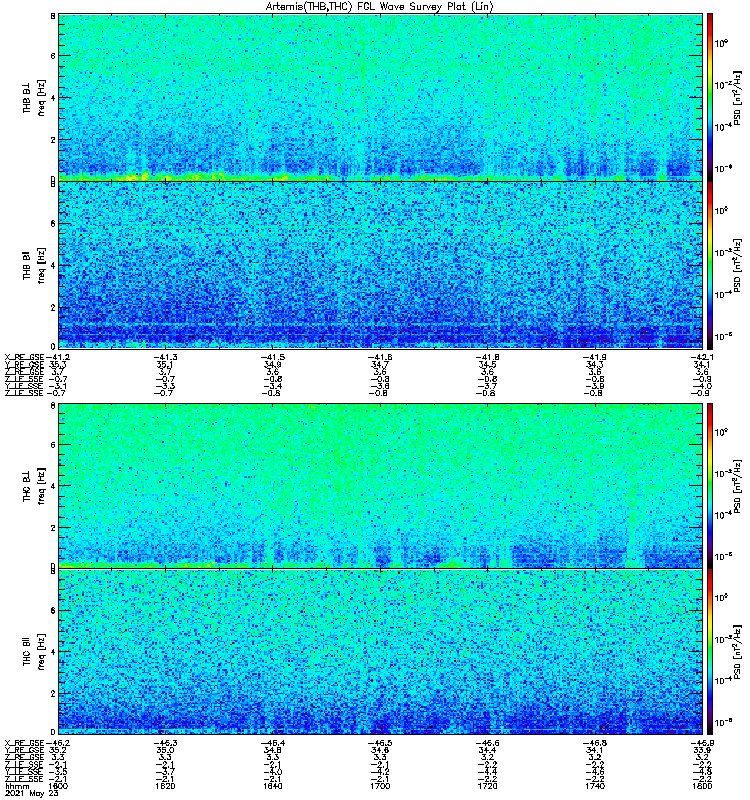Click the THB X_RE_GSE value '-41.8'
This screenshot has width=750, height=800.
[487, 357]
